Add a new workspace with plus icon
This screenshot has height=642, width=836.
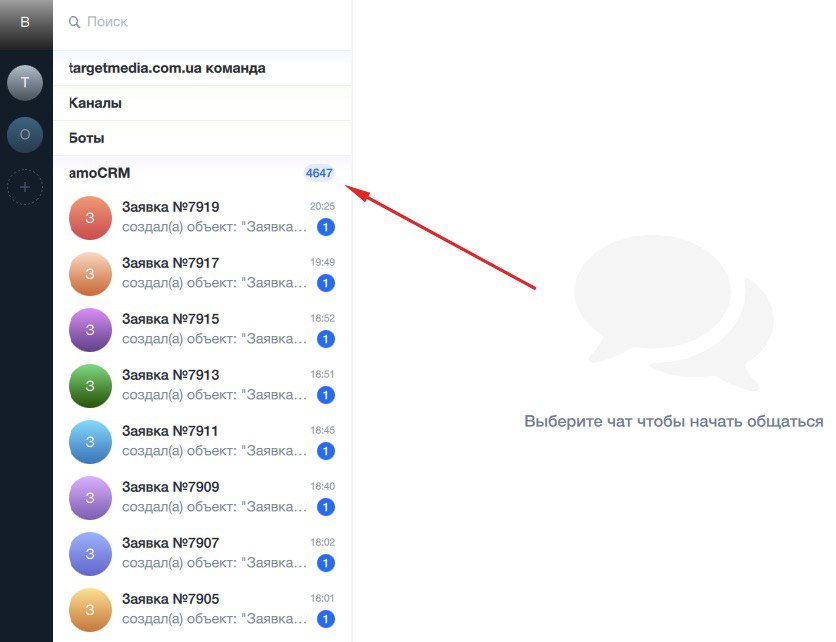pyautogui.click(x=25, y=187)
